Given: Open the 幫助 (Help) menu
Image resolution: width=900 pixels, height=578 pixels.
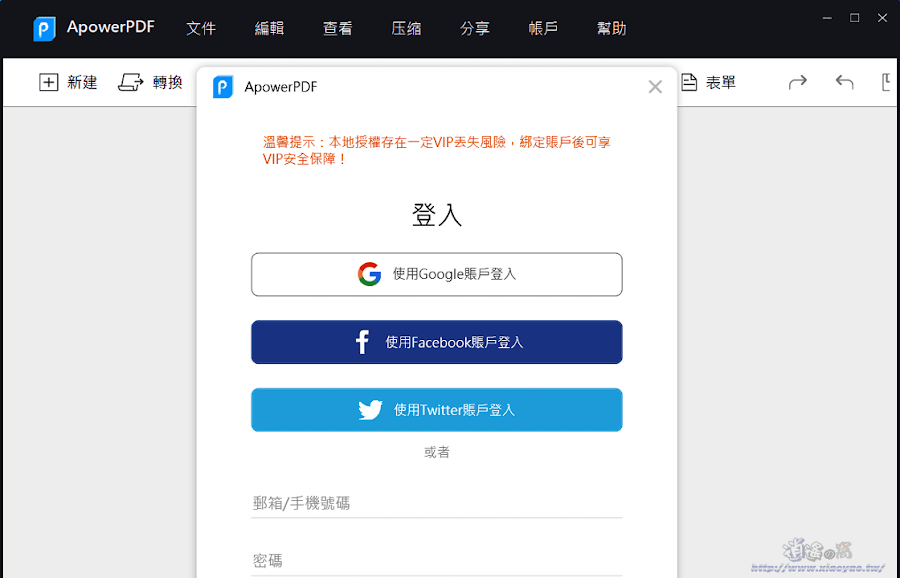Looking at the screenshot, I should [611, 28].
